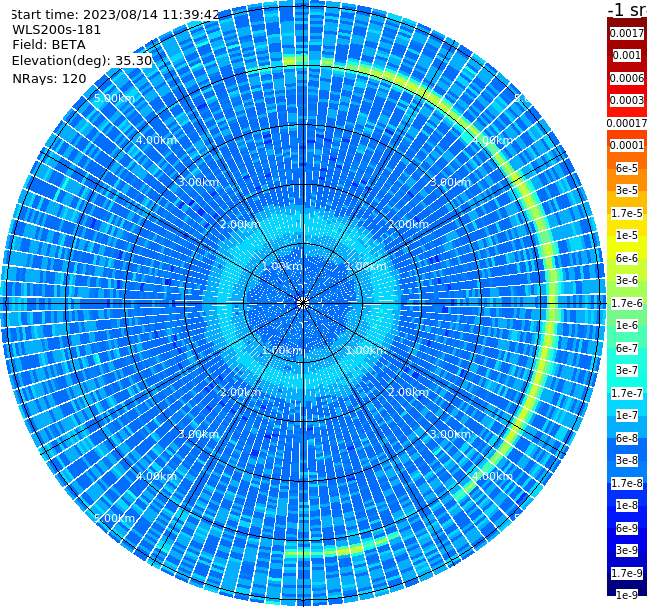647x607 pixels.
Task: Click the 3e-8 colorbar tick label
Action: pos(627,460)
